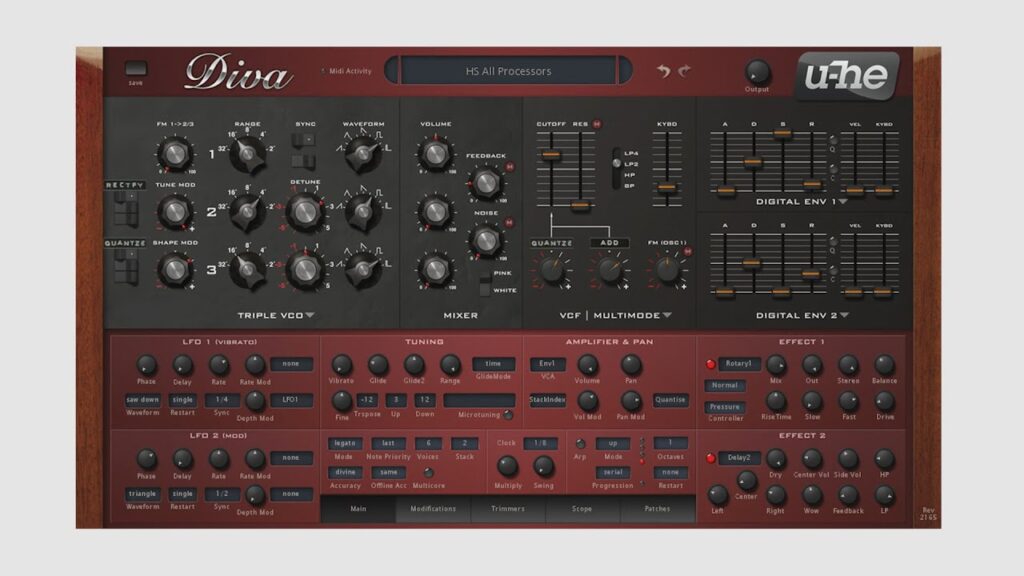Click the Pressure controller button
Screen dimensions: 1024x576
click(x=725, y=407)
